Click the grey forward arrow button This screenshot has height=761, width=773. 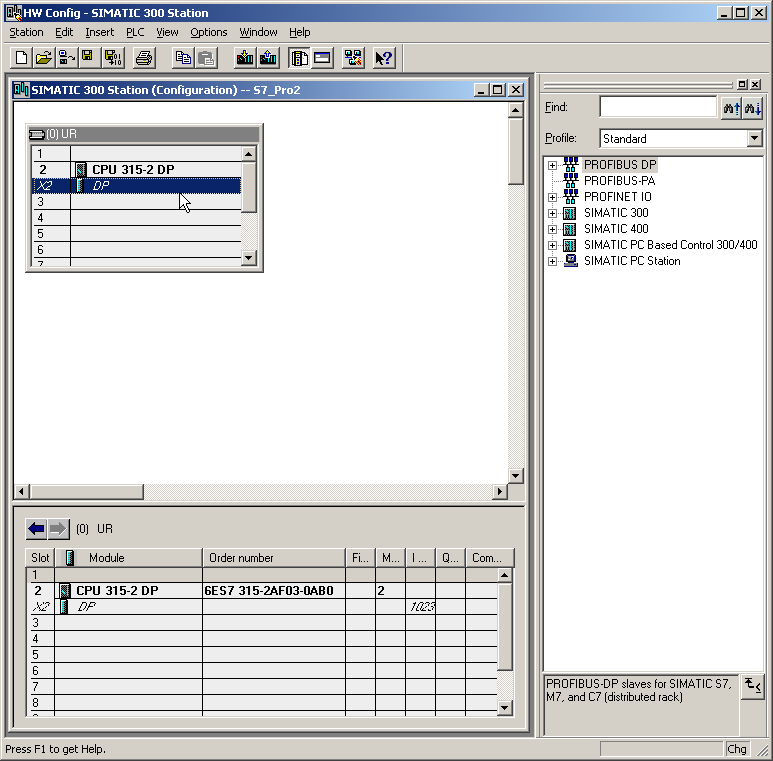pos(58,529)
